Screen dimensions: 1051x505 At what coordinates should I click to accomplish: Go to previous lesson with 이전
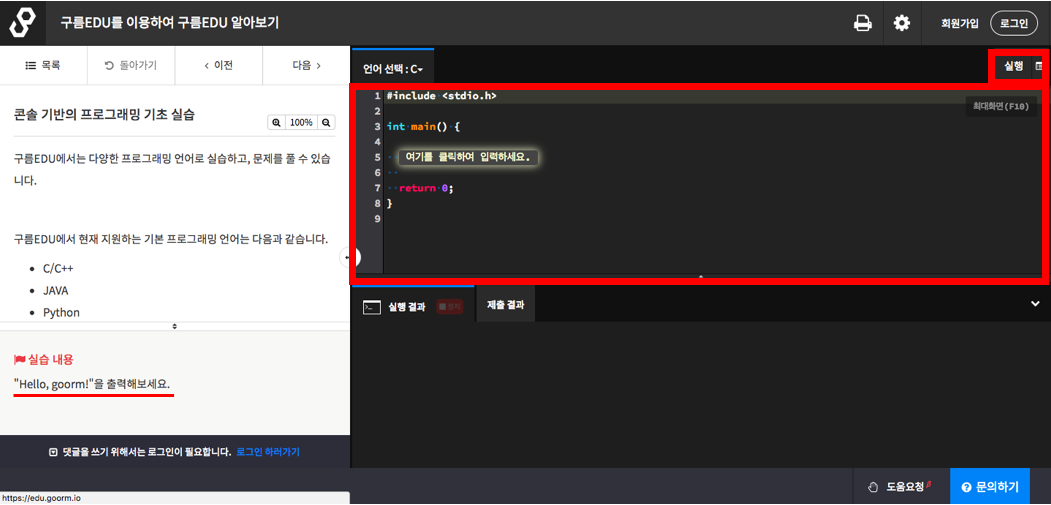tap(219, 66)
